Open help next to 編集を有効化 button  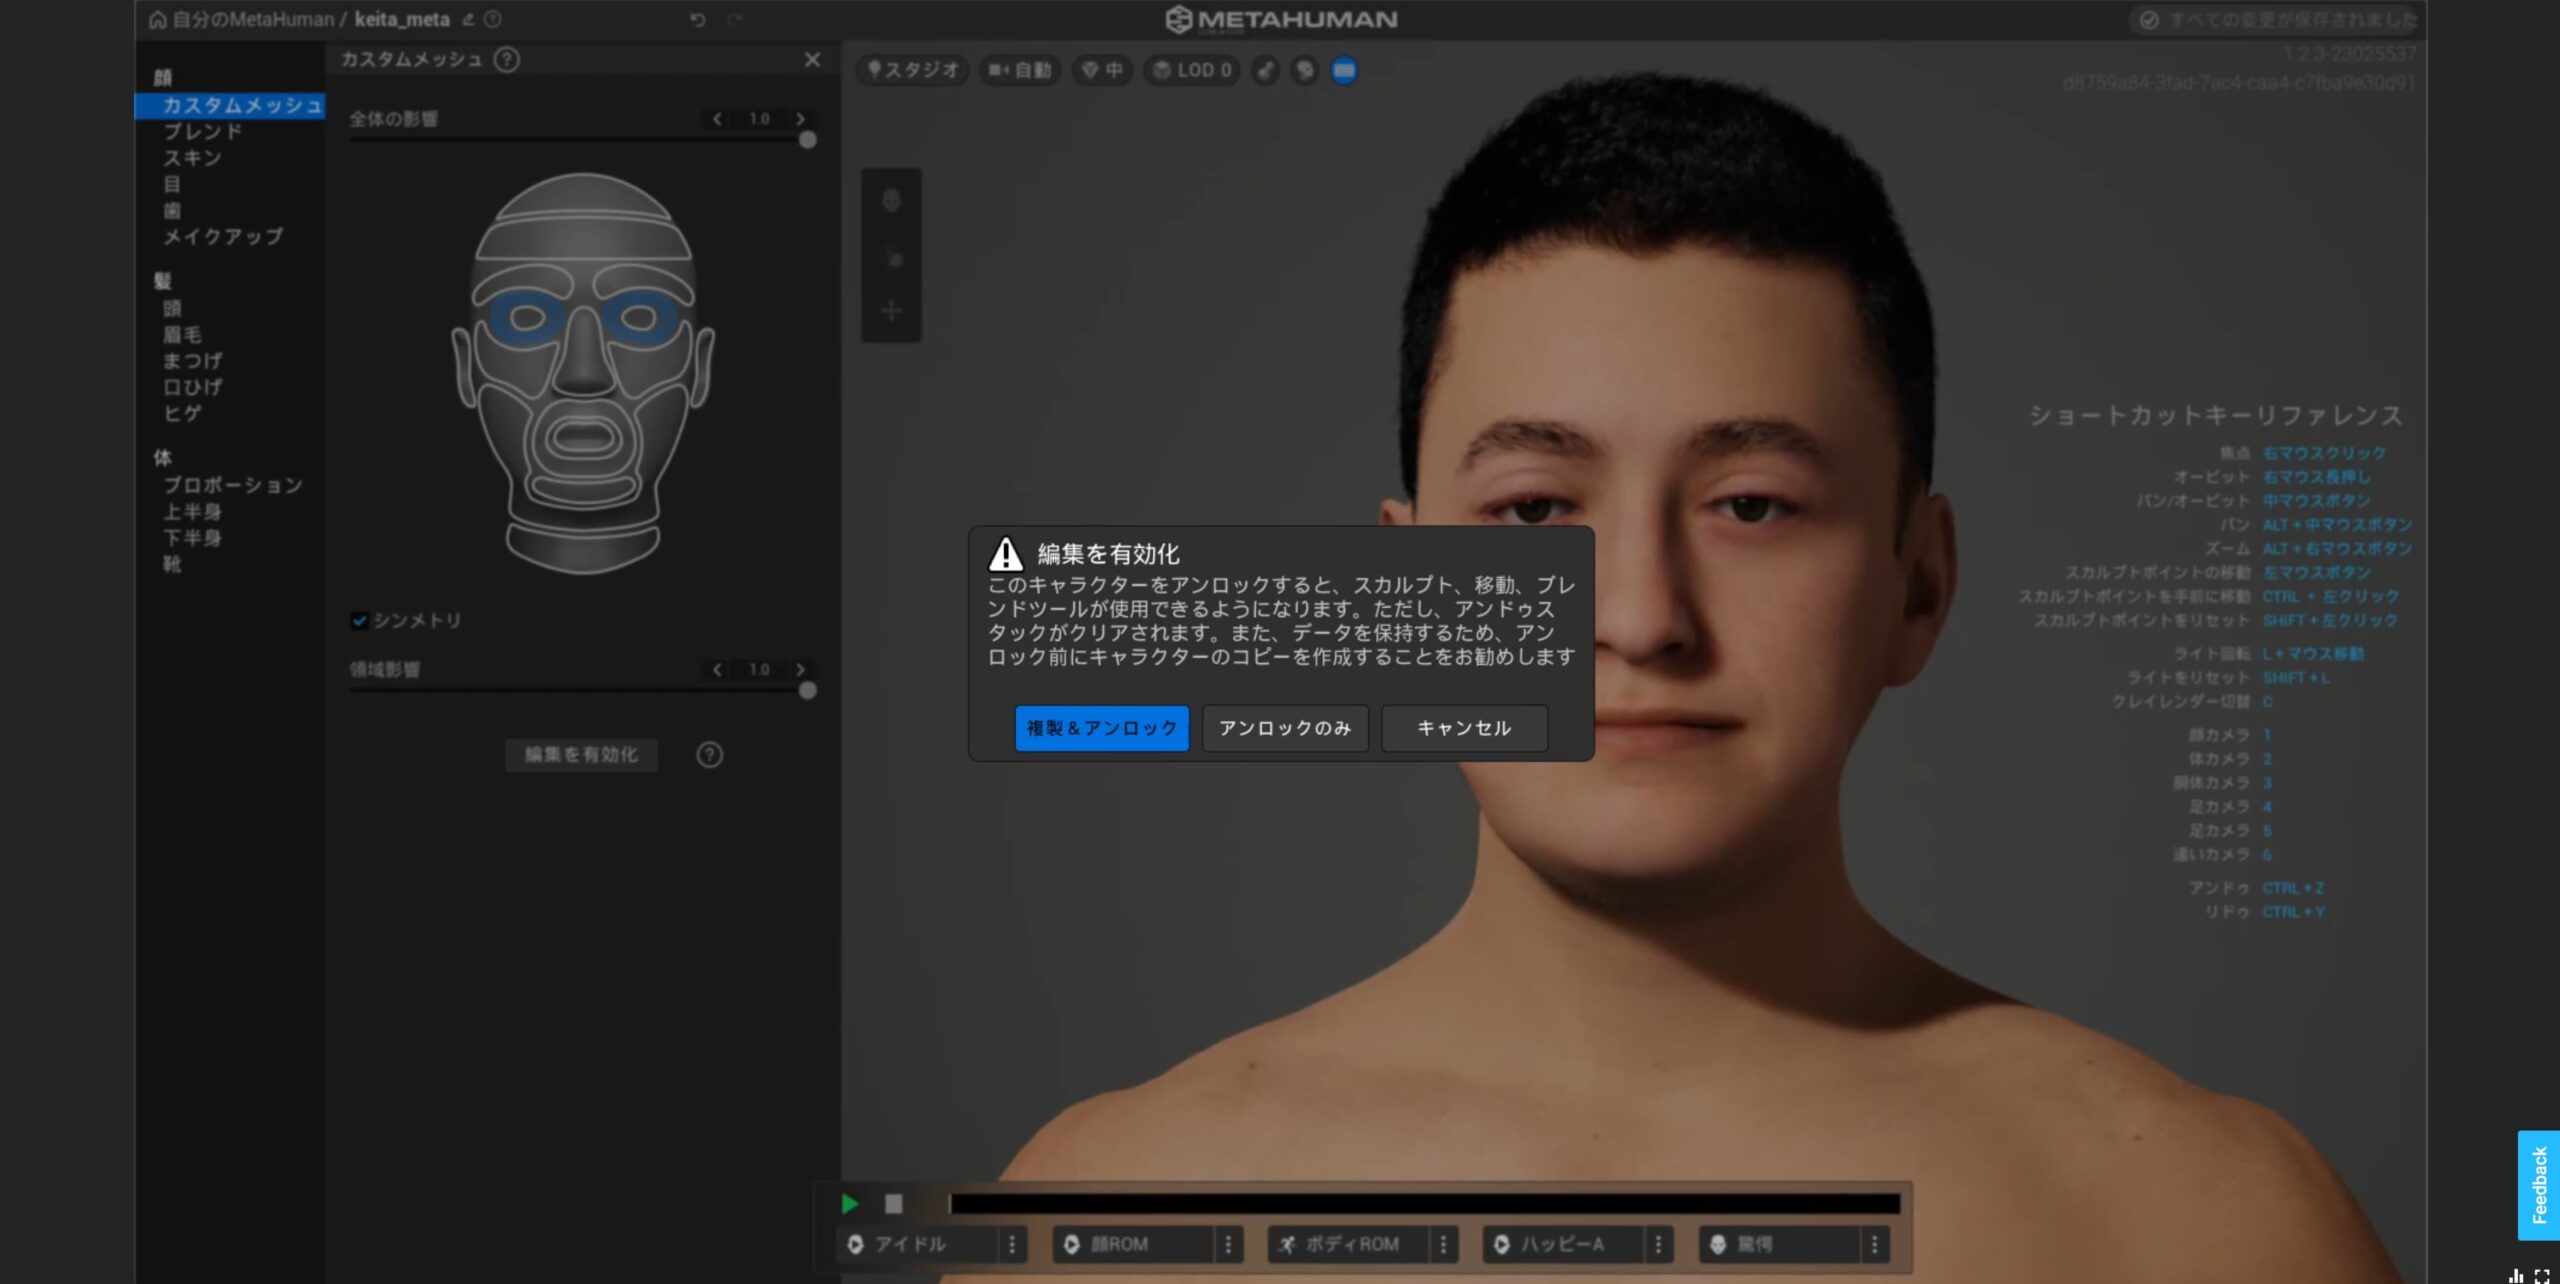pos(709,755)
